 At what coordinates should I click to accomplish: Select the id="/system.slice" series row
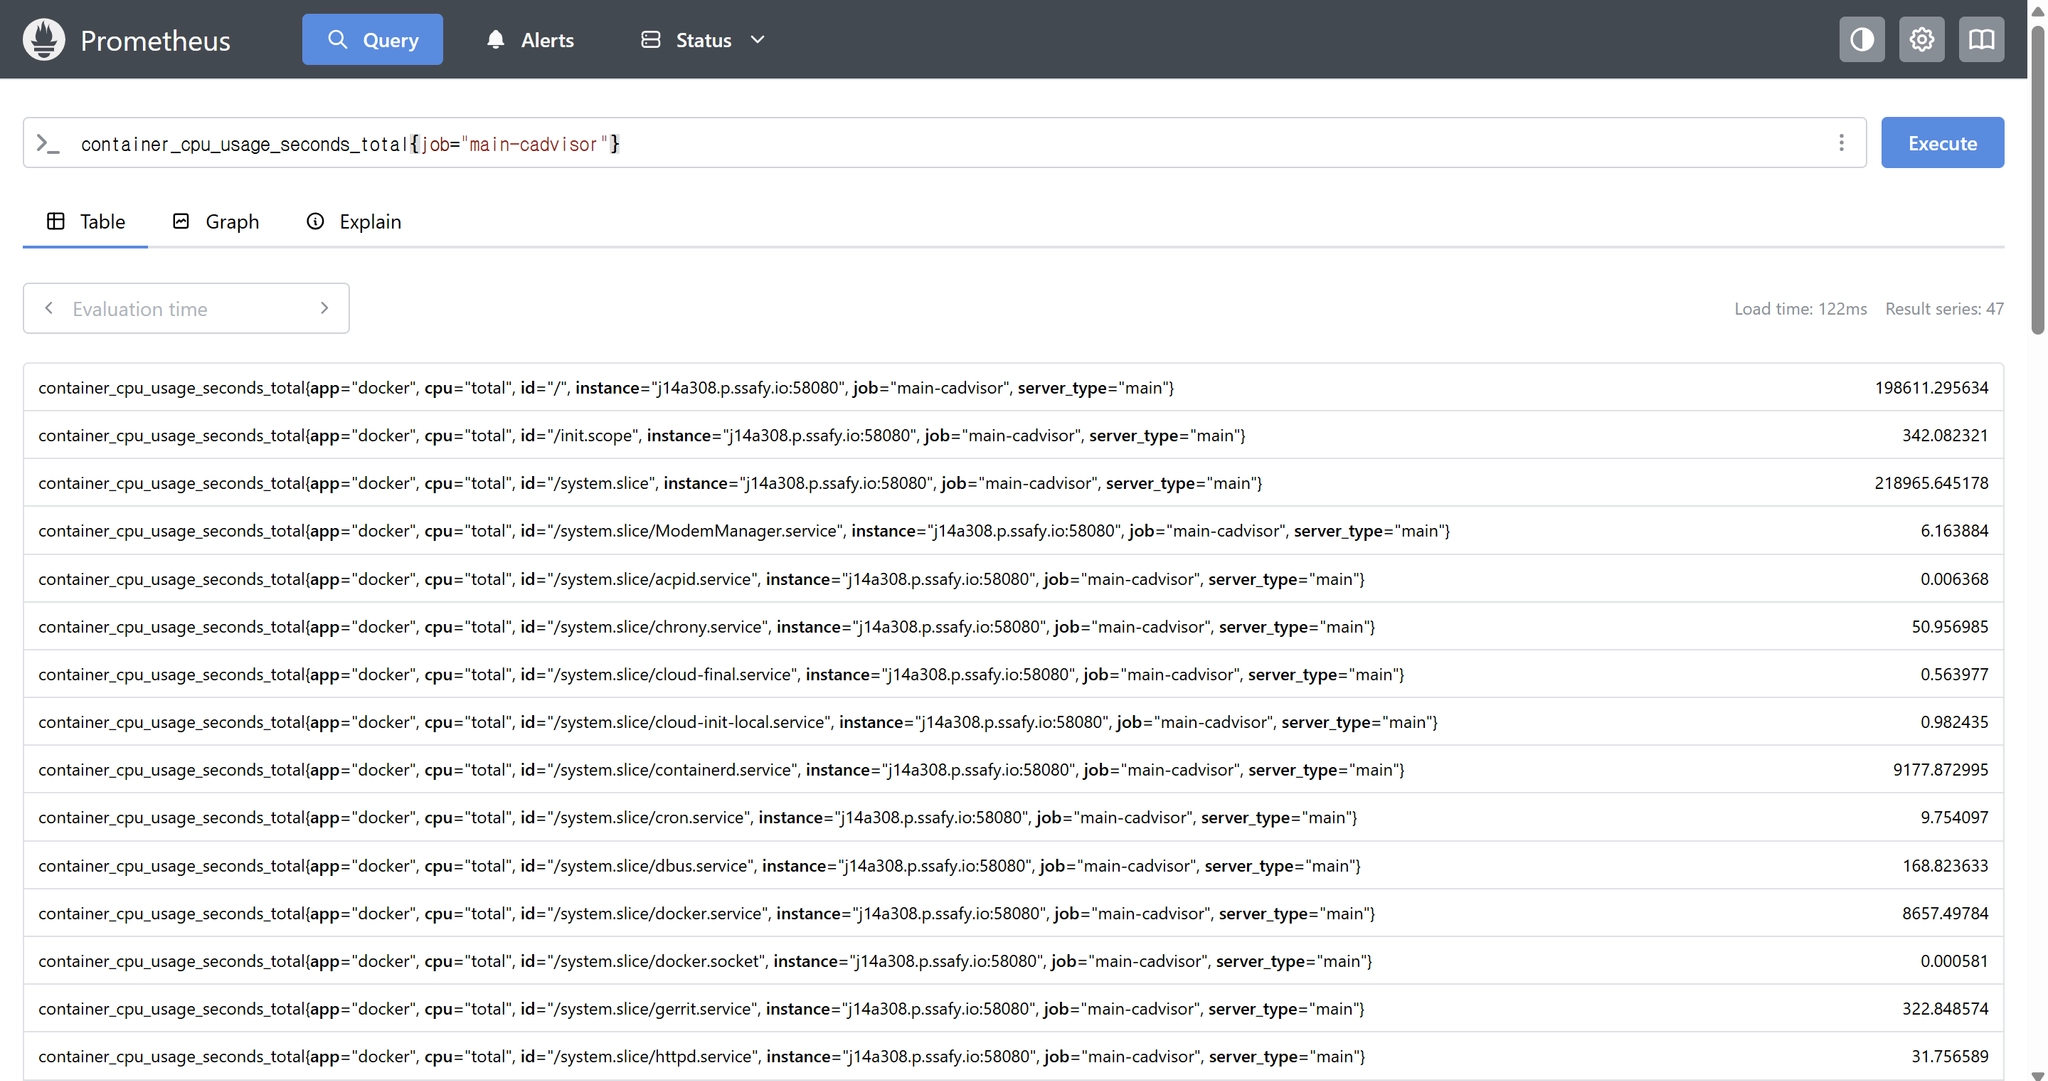pyautogui.click(x=1013, y=483)
